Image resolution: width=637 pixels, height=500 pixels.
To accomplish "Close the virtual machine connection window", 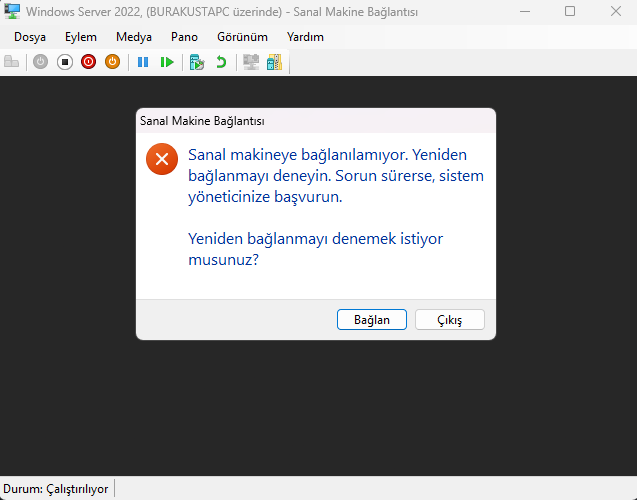I will click(x=616, y=11).
